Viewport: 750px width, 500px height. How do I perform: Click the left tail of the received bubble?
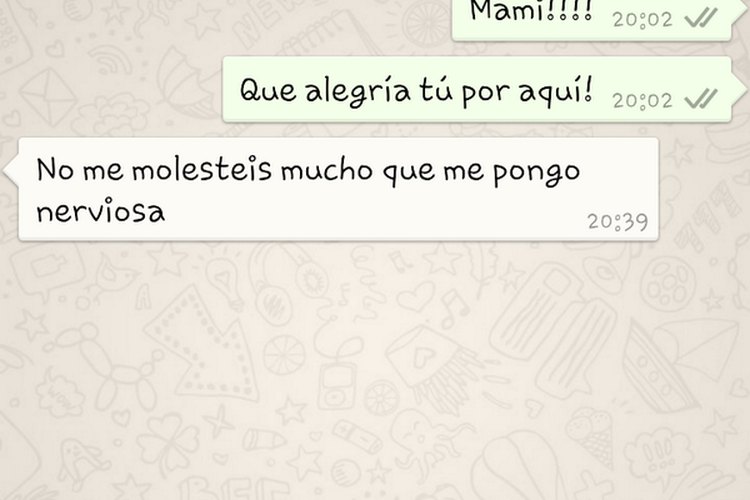click(11, 169)
